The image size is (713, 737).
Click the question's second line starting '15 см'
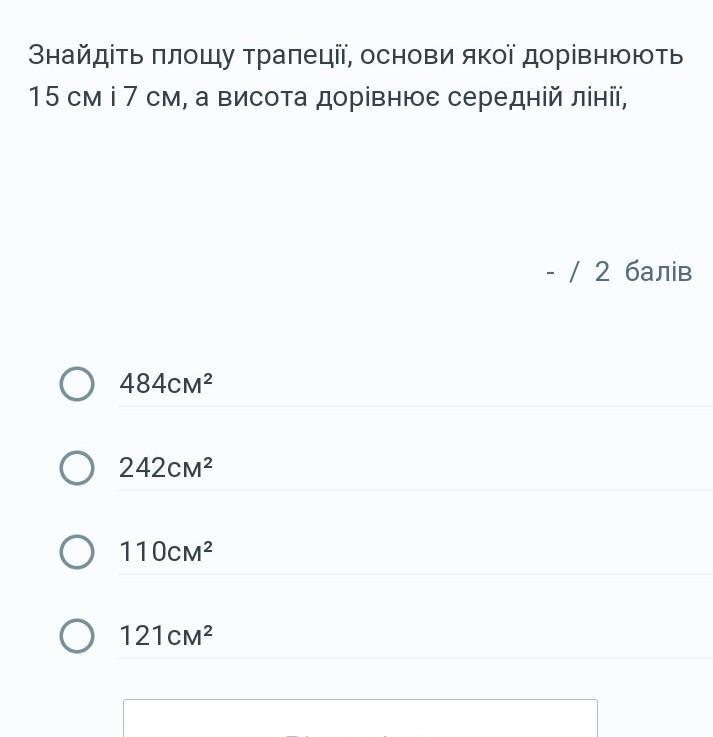point(328,98)
